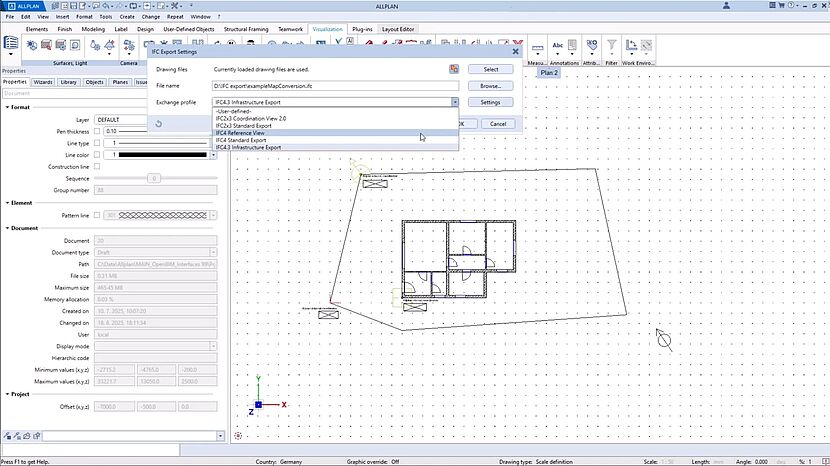
Task: Click the Sequence slider handle
Action: pos(154,178)
